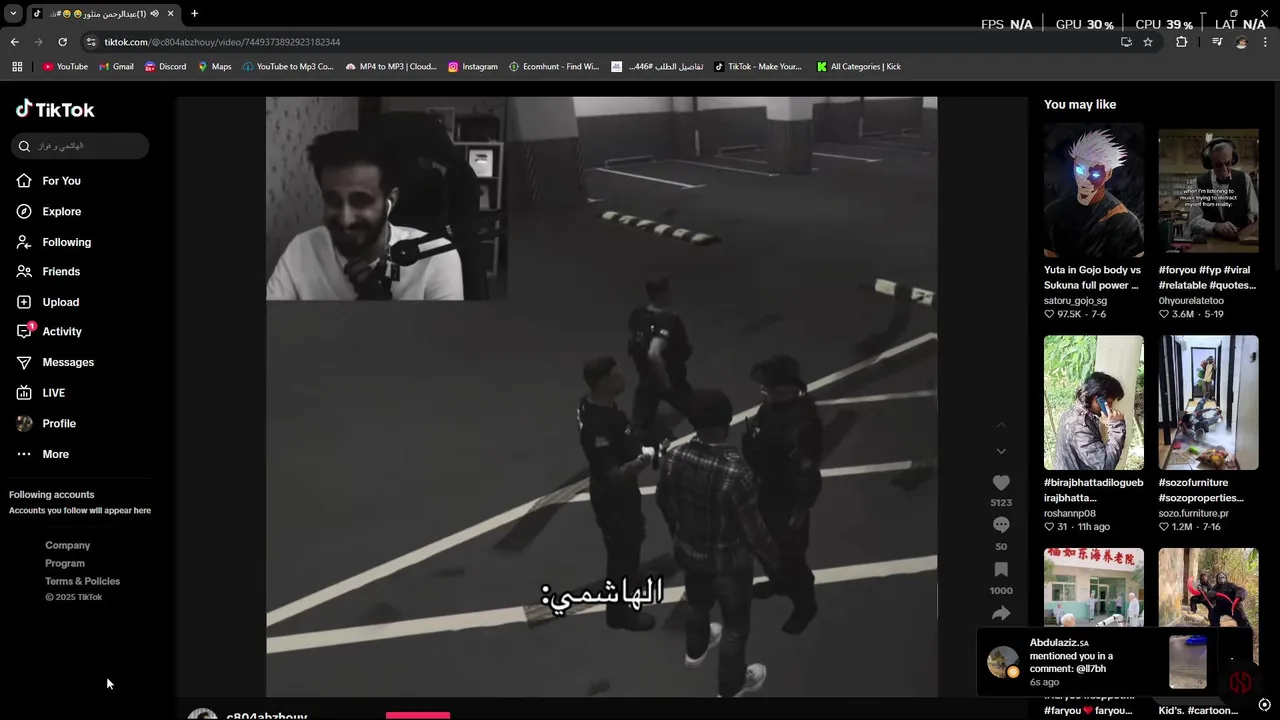Image resolution: width=1280 pixels, height=720 pixels.
Task: View site information icon in address bar
Action: (92, 42)
